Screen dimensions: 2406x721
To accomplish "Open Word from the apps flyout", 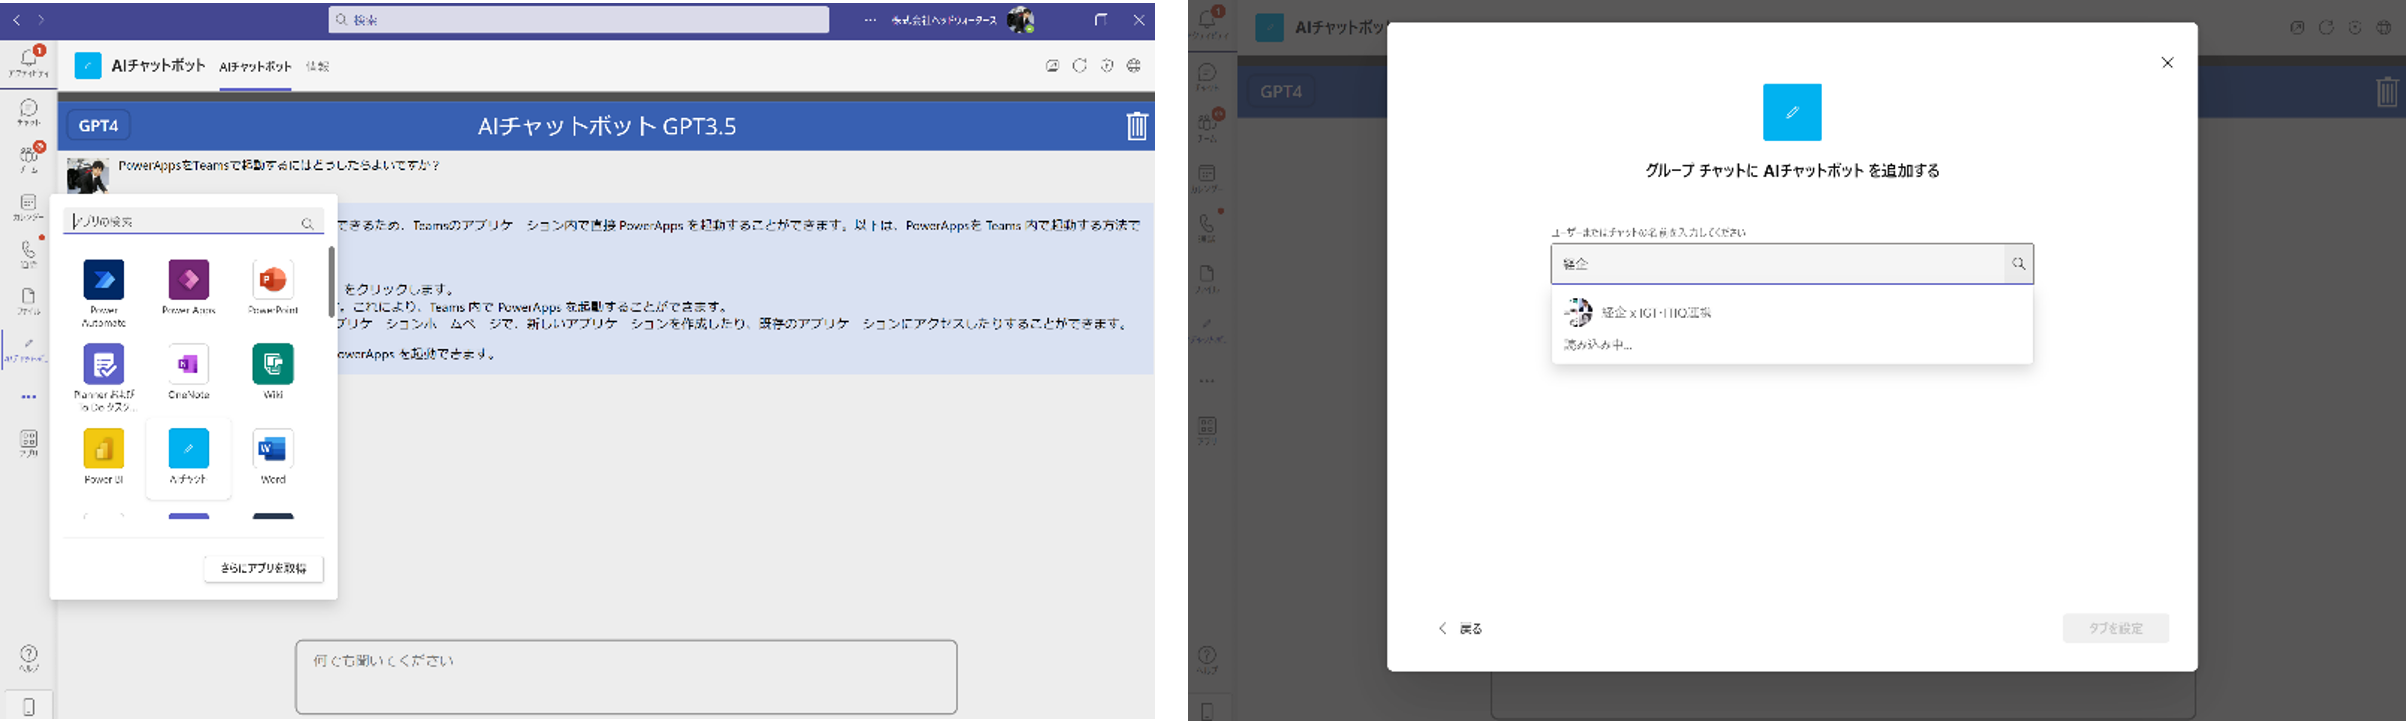I will (273, 448).
